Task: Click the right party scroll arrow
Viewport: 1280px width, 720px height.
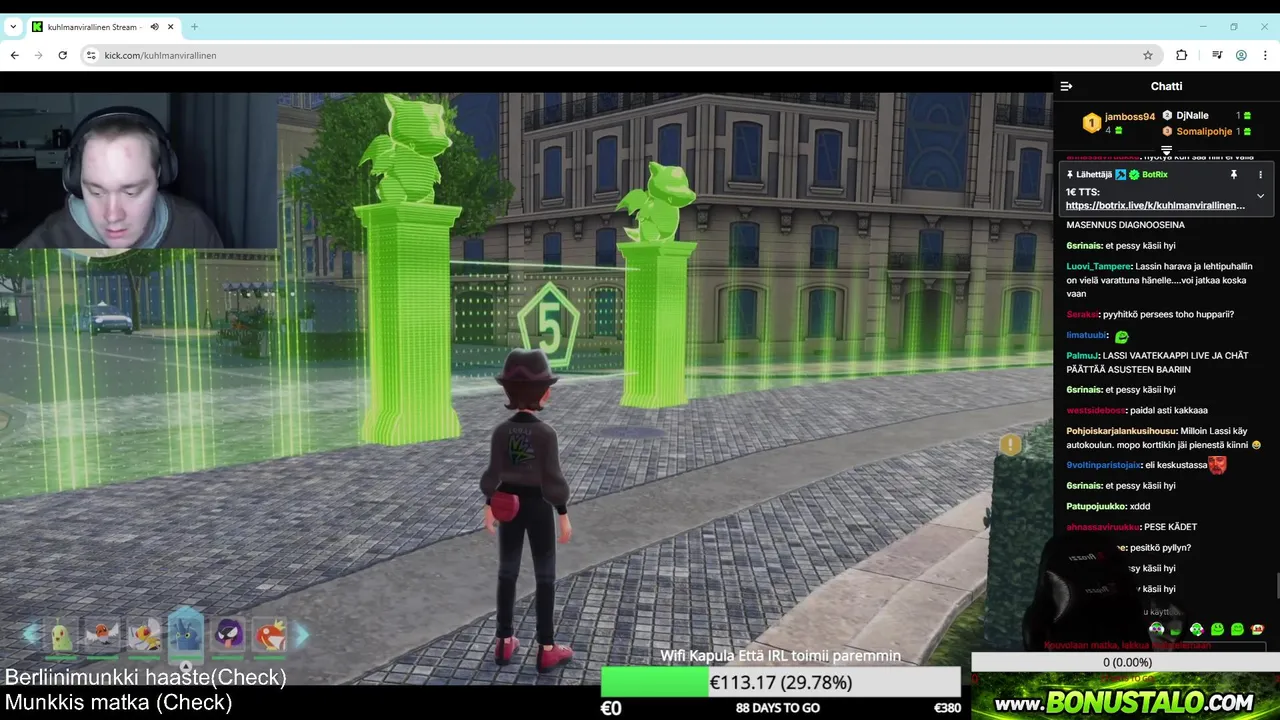Action: pyautogui.click(x=302, y=633)
